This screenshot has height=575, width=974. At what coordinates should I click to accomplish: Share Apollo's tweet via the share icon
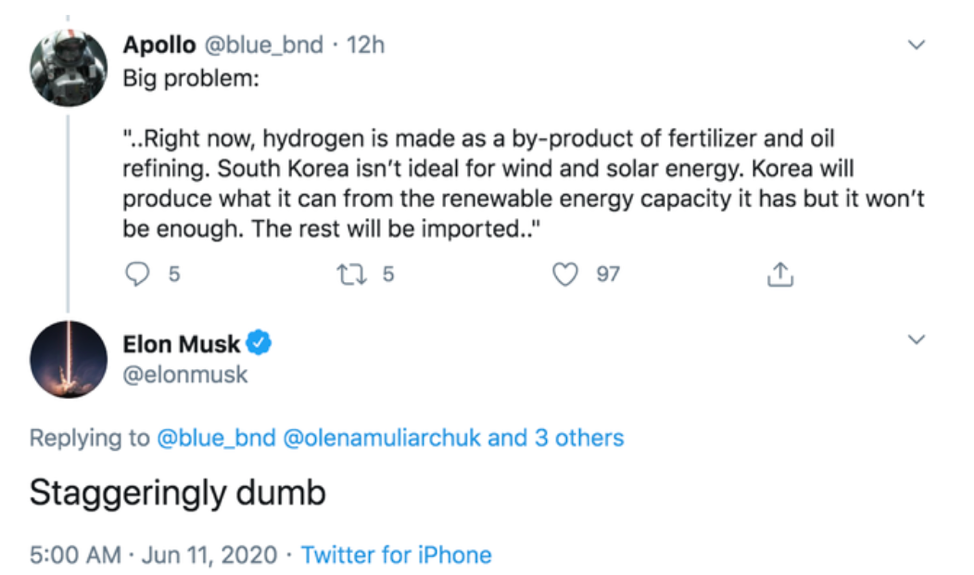click(780, 274)
